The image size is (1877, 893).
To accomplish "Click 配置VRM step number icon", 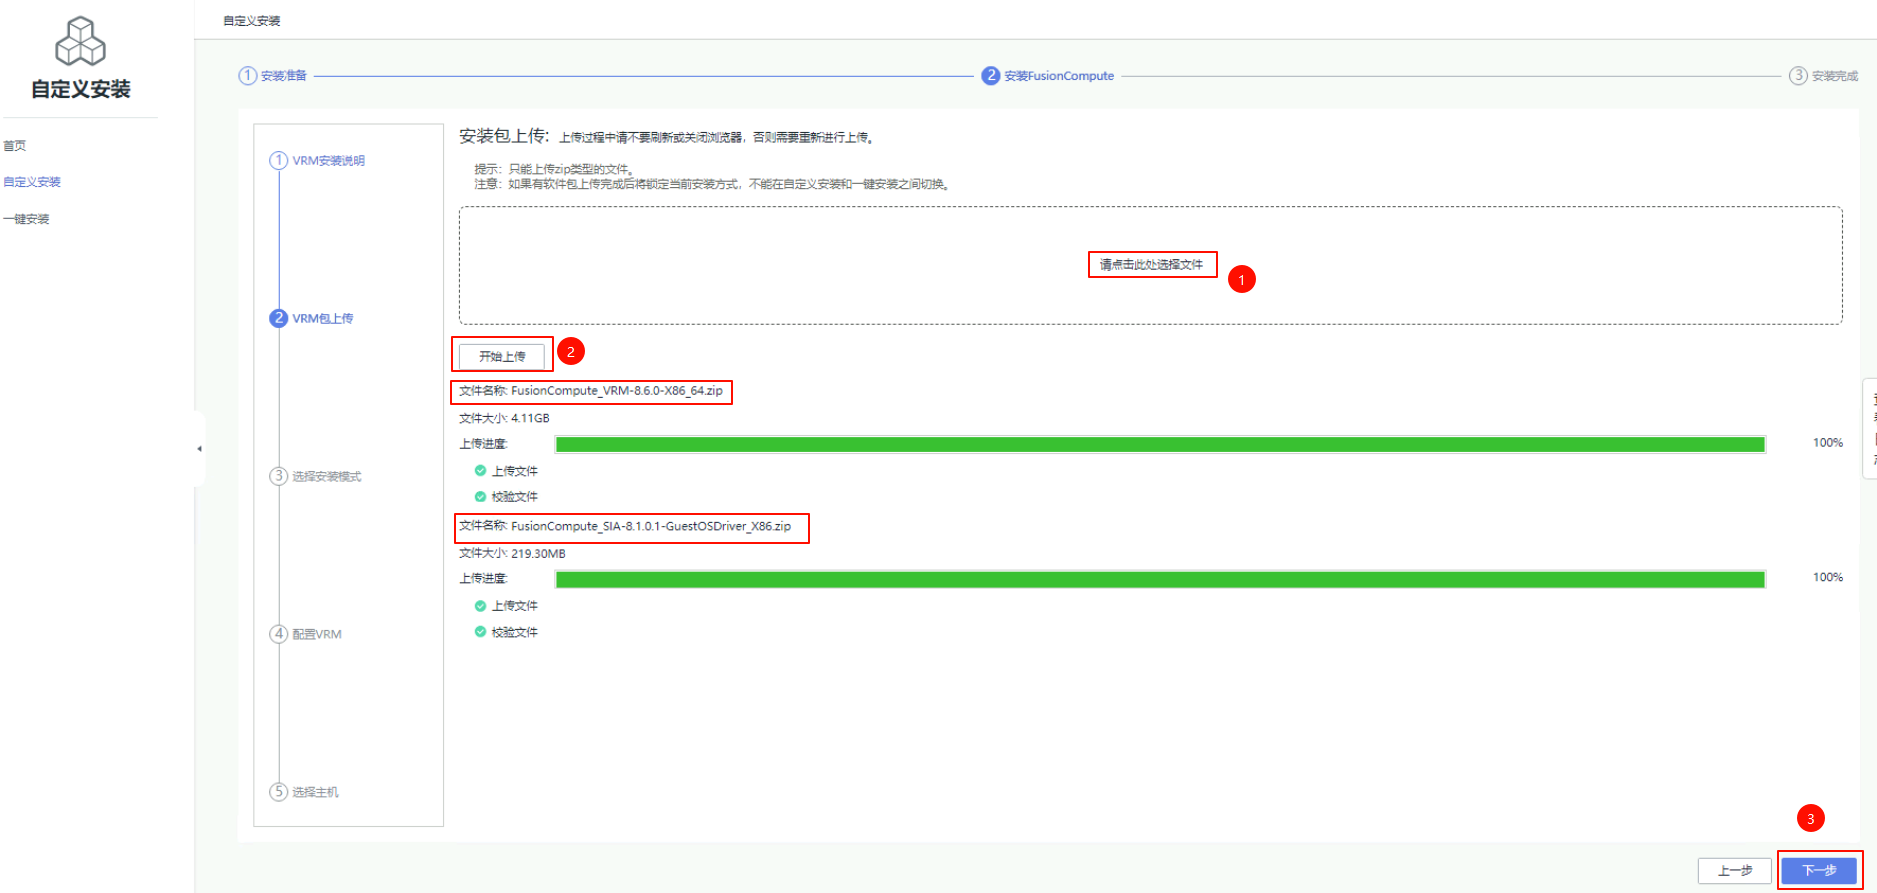I will [279, 634].
